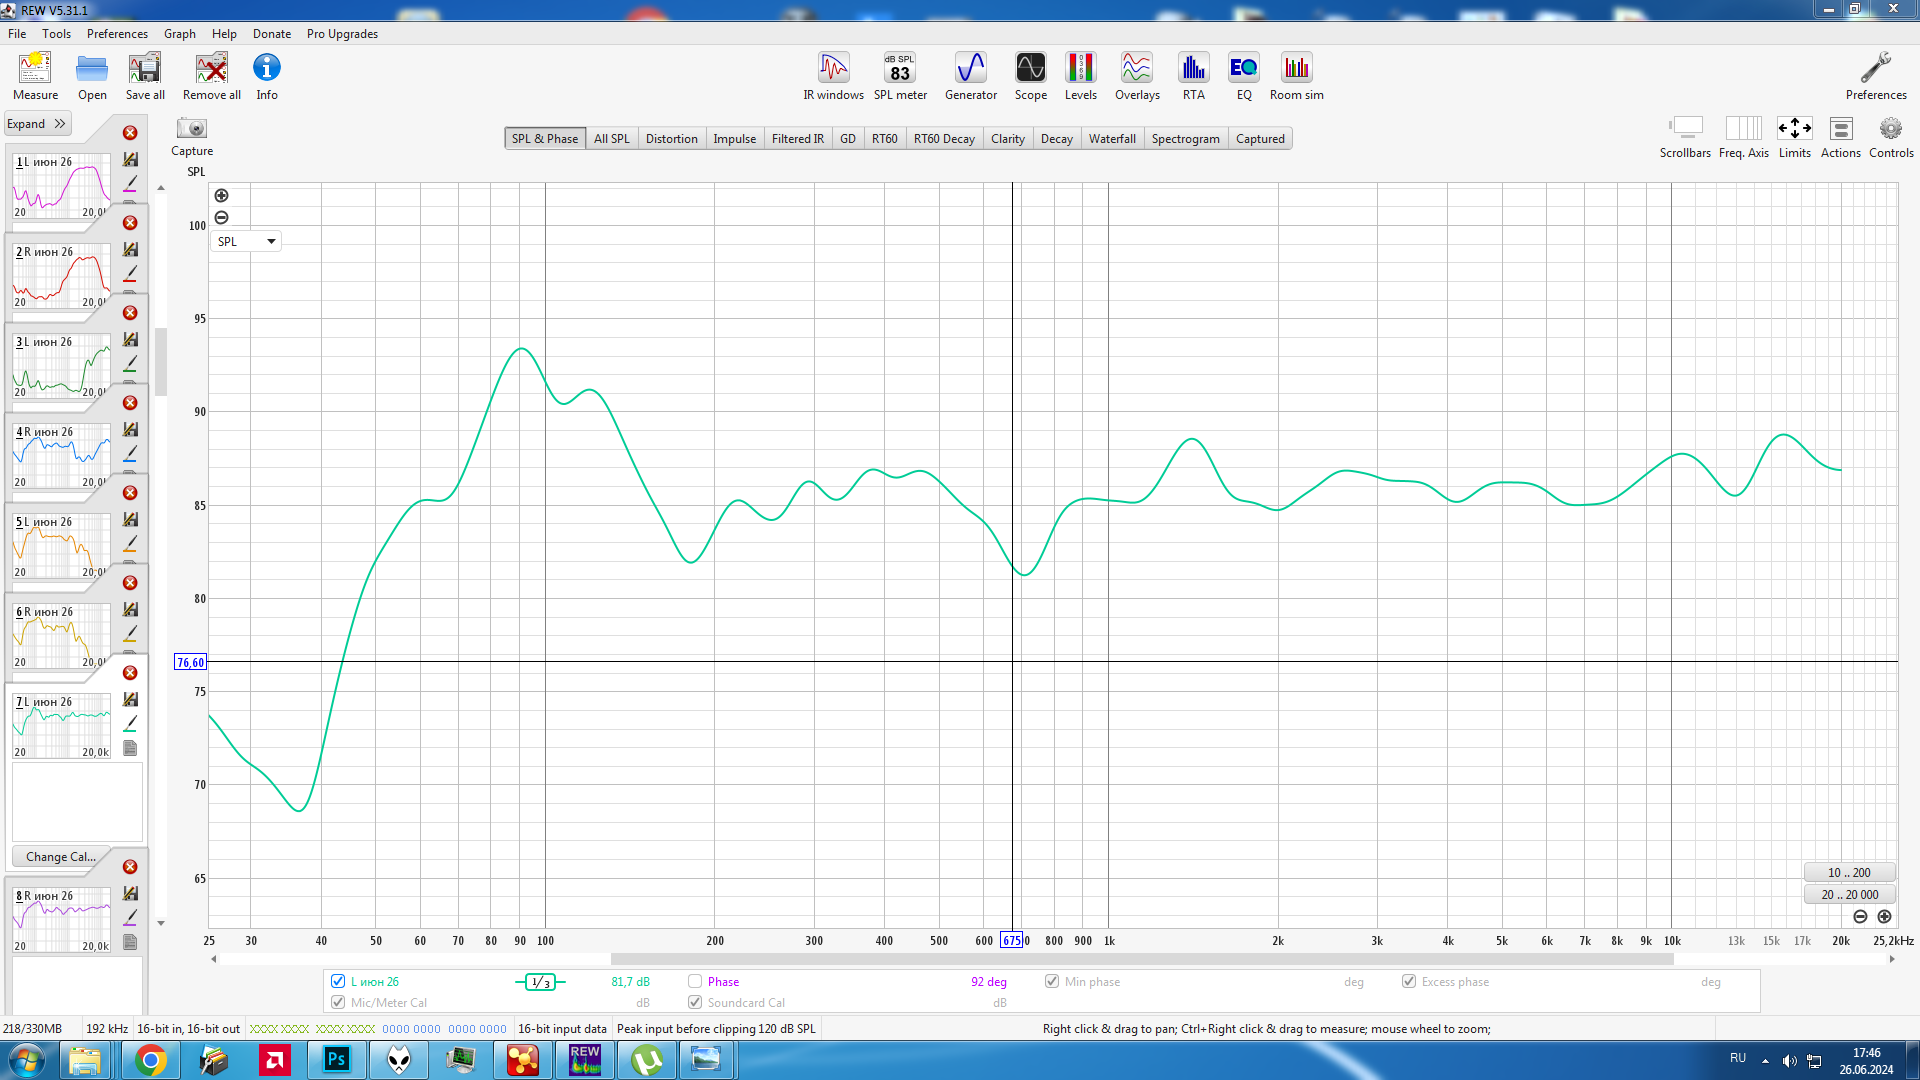Toggle the Min phase checkbox
This screenshot has height=1080, width=1920.
pos(1052,981)
